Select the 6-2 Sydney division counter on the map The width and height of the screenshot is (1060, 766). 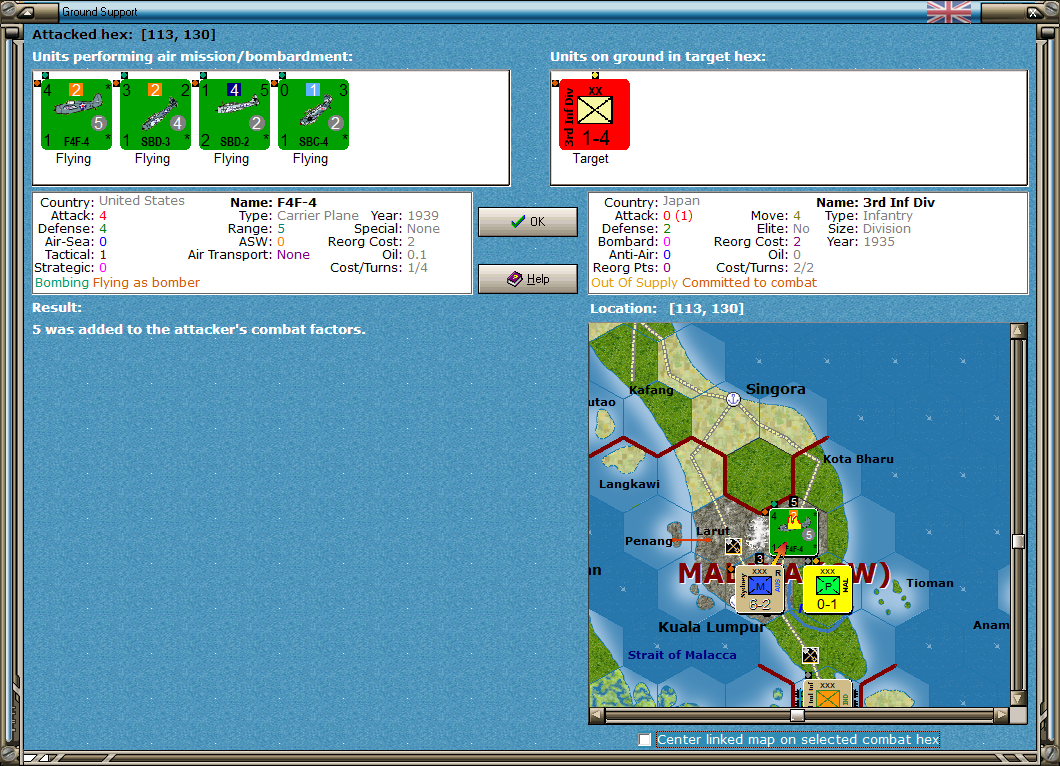(x=760, y=590)
